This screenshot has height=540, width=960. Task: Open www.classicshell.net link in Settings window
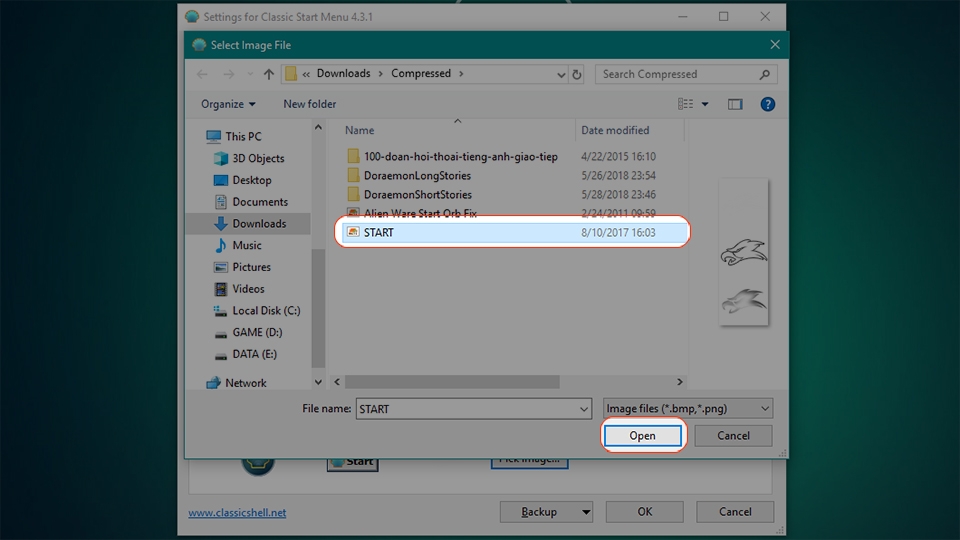237,512
